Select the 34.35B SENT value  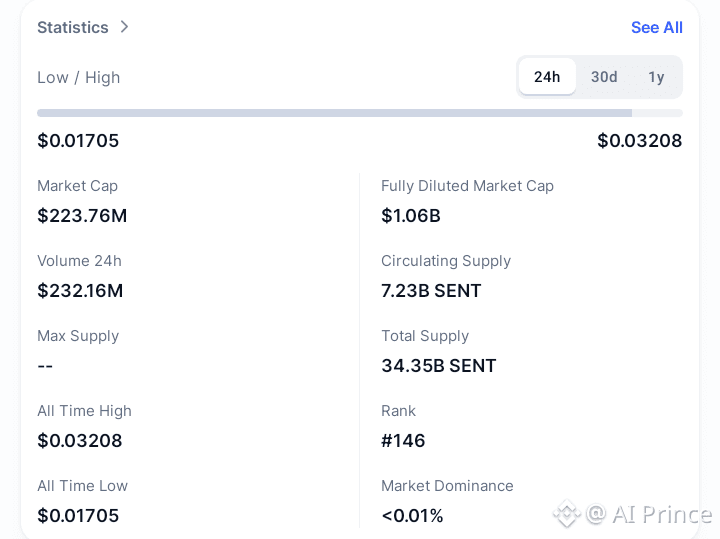tap(439, 366)
